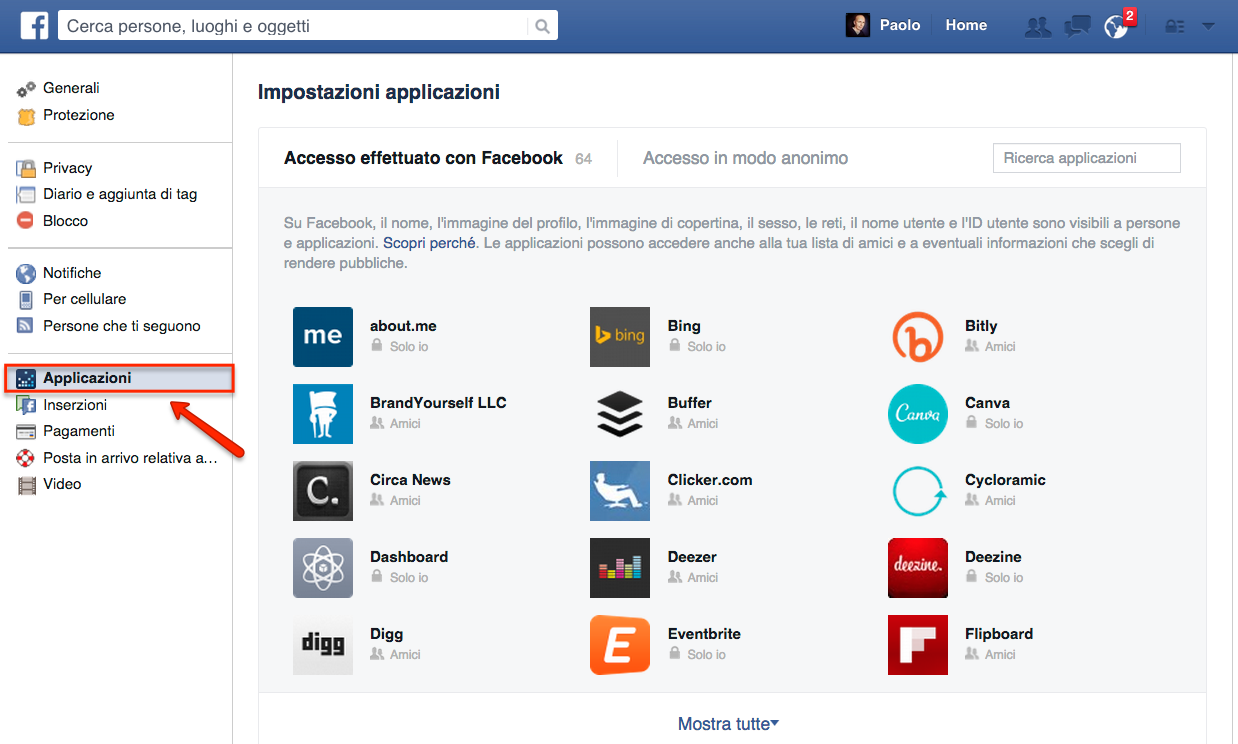Open the Bitly app icon
The image size is (1238, 744).
point(918,337)
